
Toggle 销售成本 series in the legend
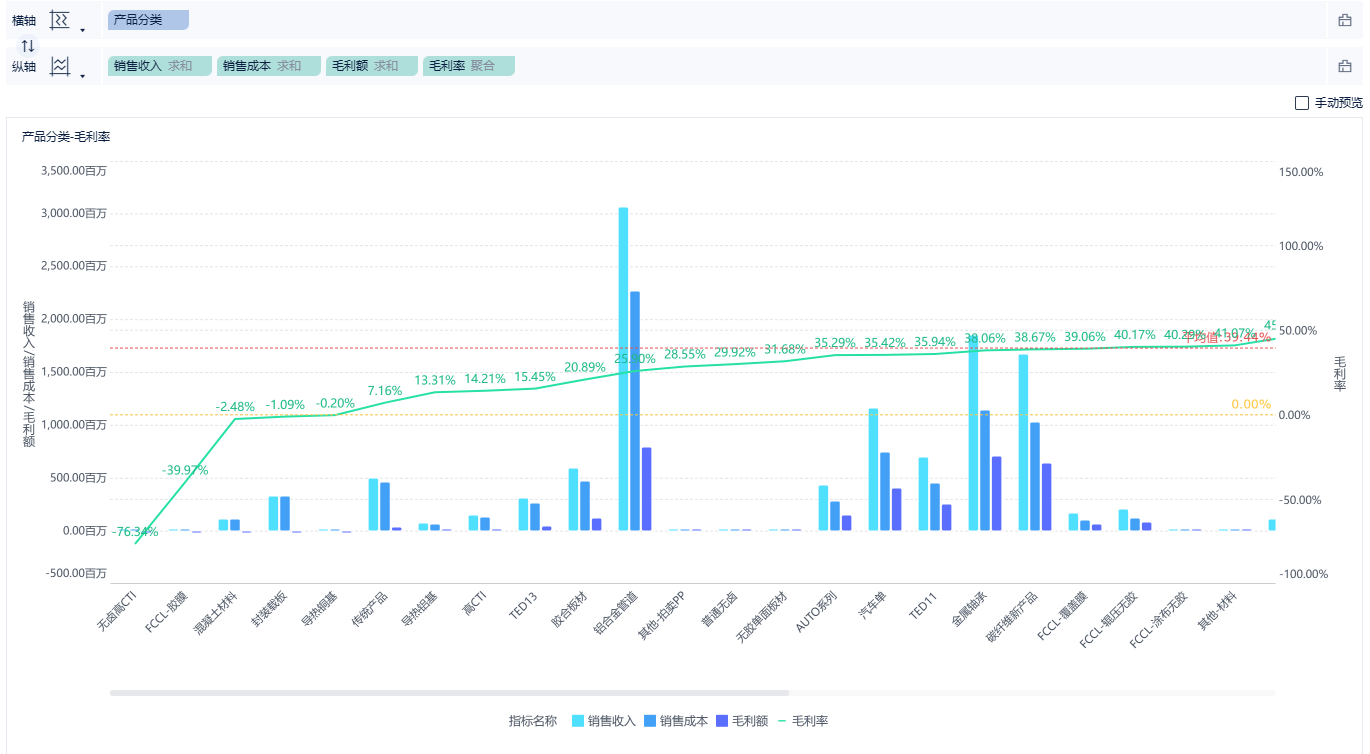point(676,721)
